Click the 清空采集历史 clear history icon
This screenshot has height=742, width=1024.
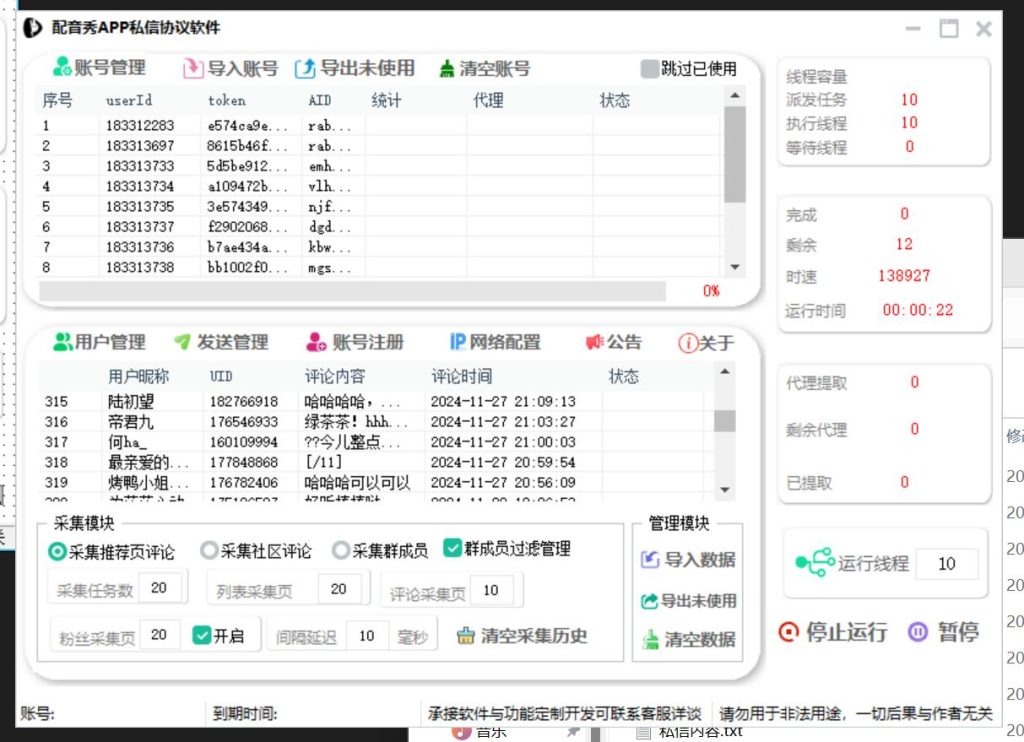[466, 636]
